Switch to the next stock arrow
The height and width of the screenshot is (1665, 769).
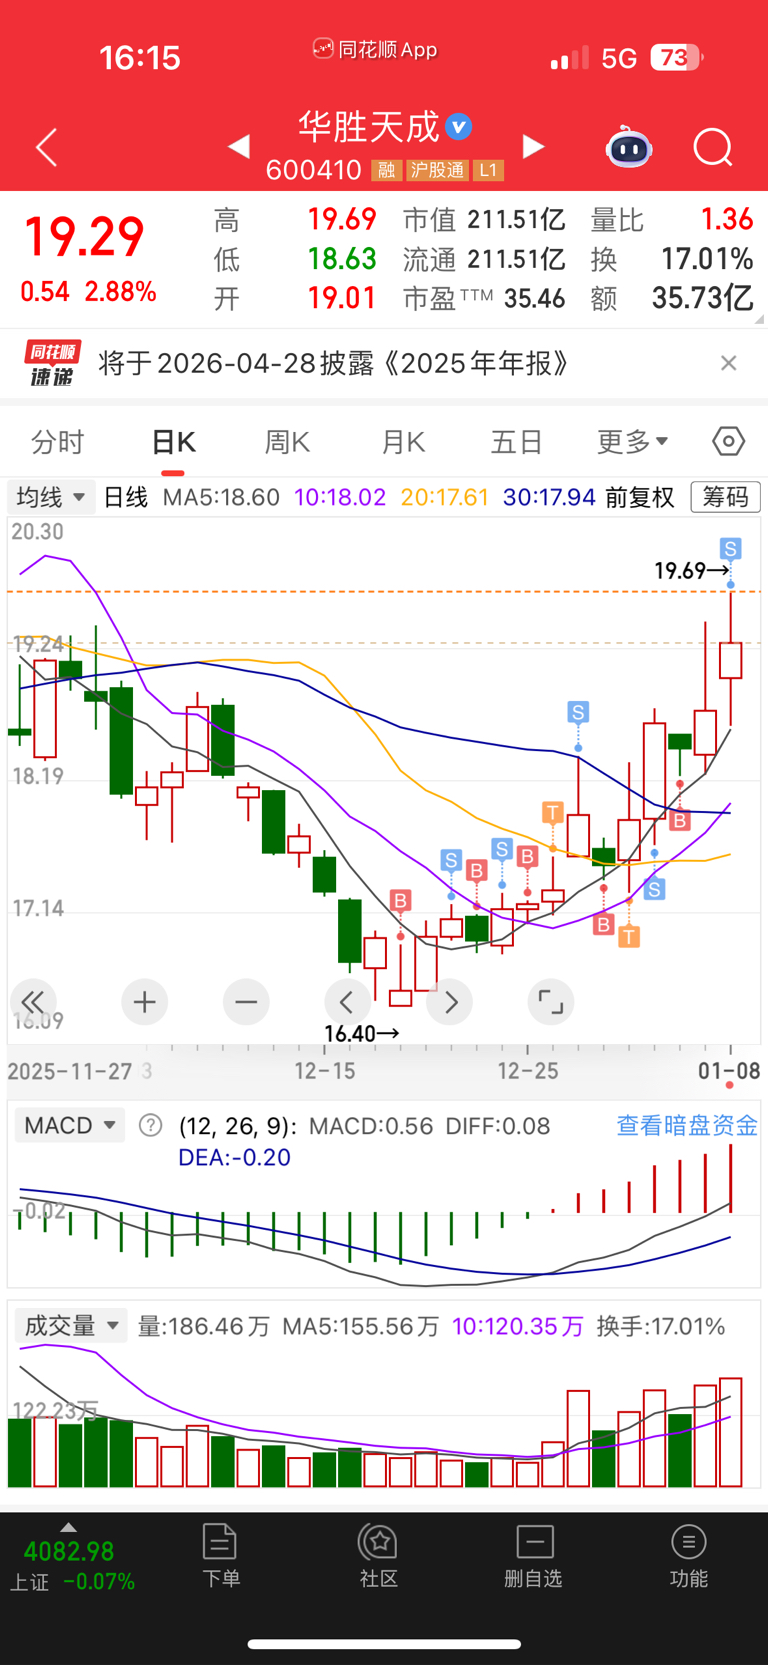pyautogui.click(x=534, y=147)
